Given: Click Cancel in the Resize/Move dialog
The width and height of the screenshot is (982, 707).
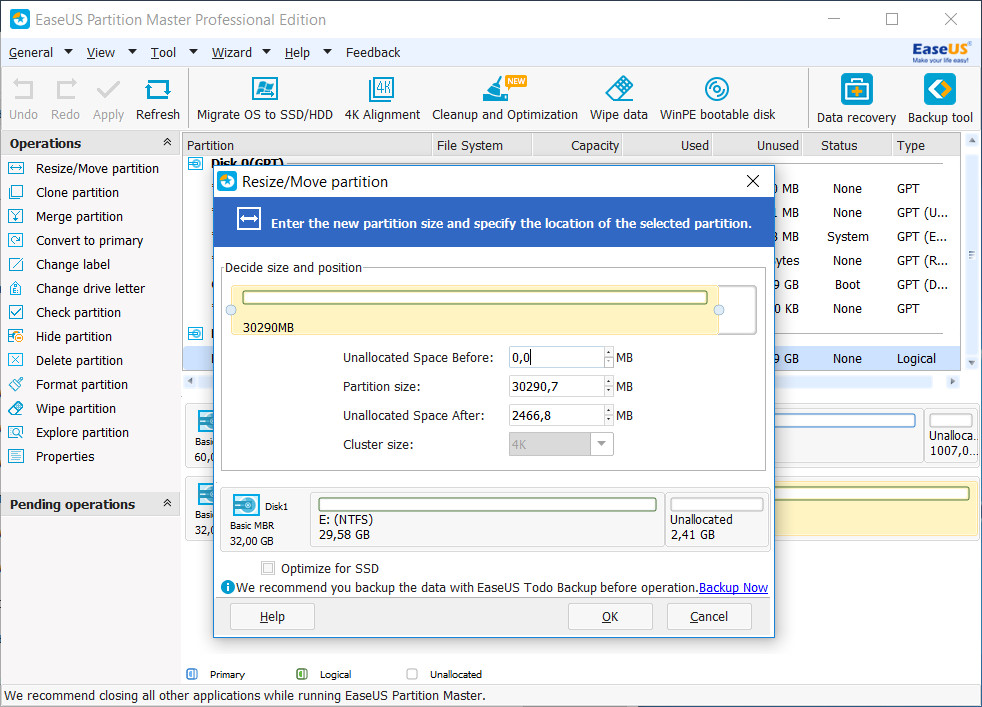Looking at the screenshot, I should [709, 617].
